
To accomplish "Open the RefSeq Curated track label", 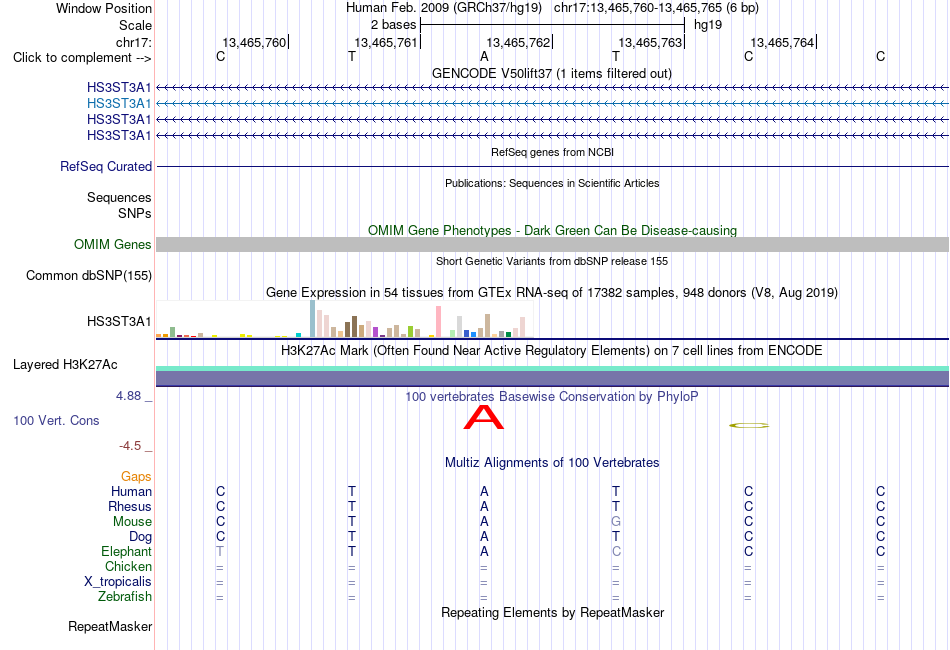I will pyautogui.click(x=106, y=167).
